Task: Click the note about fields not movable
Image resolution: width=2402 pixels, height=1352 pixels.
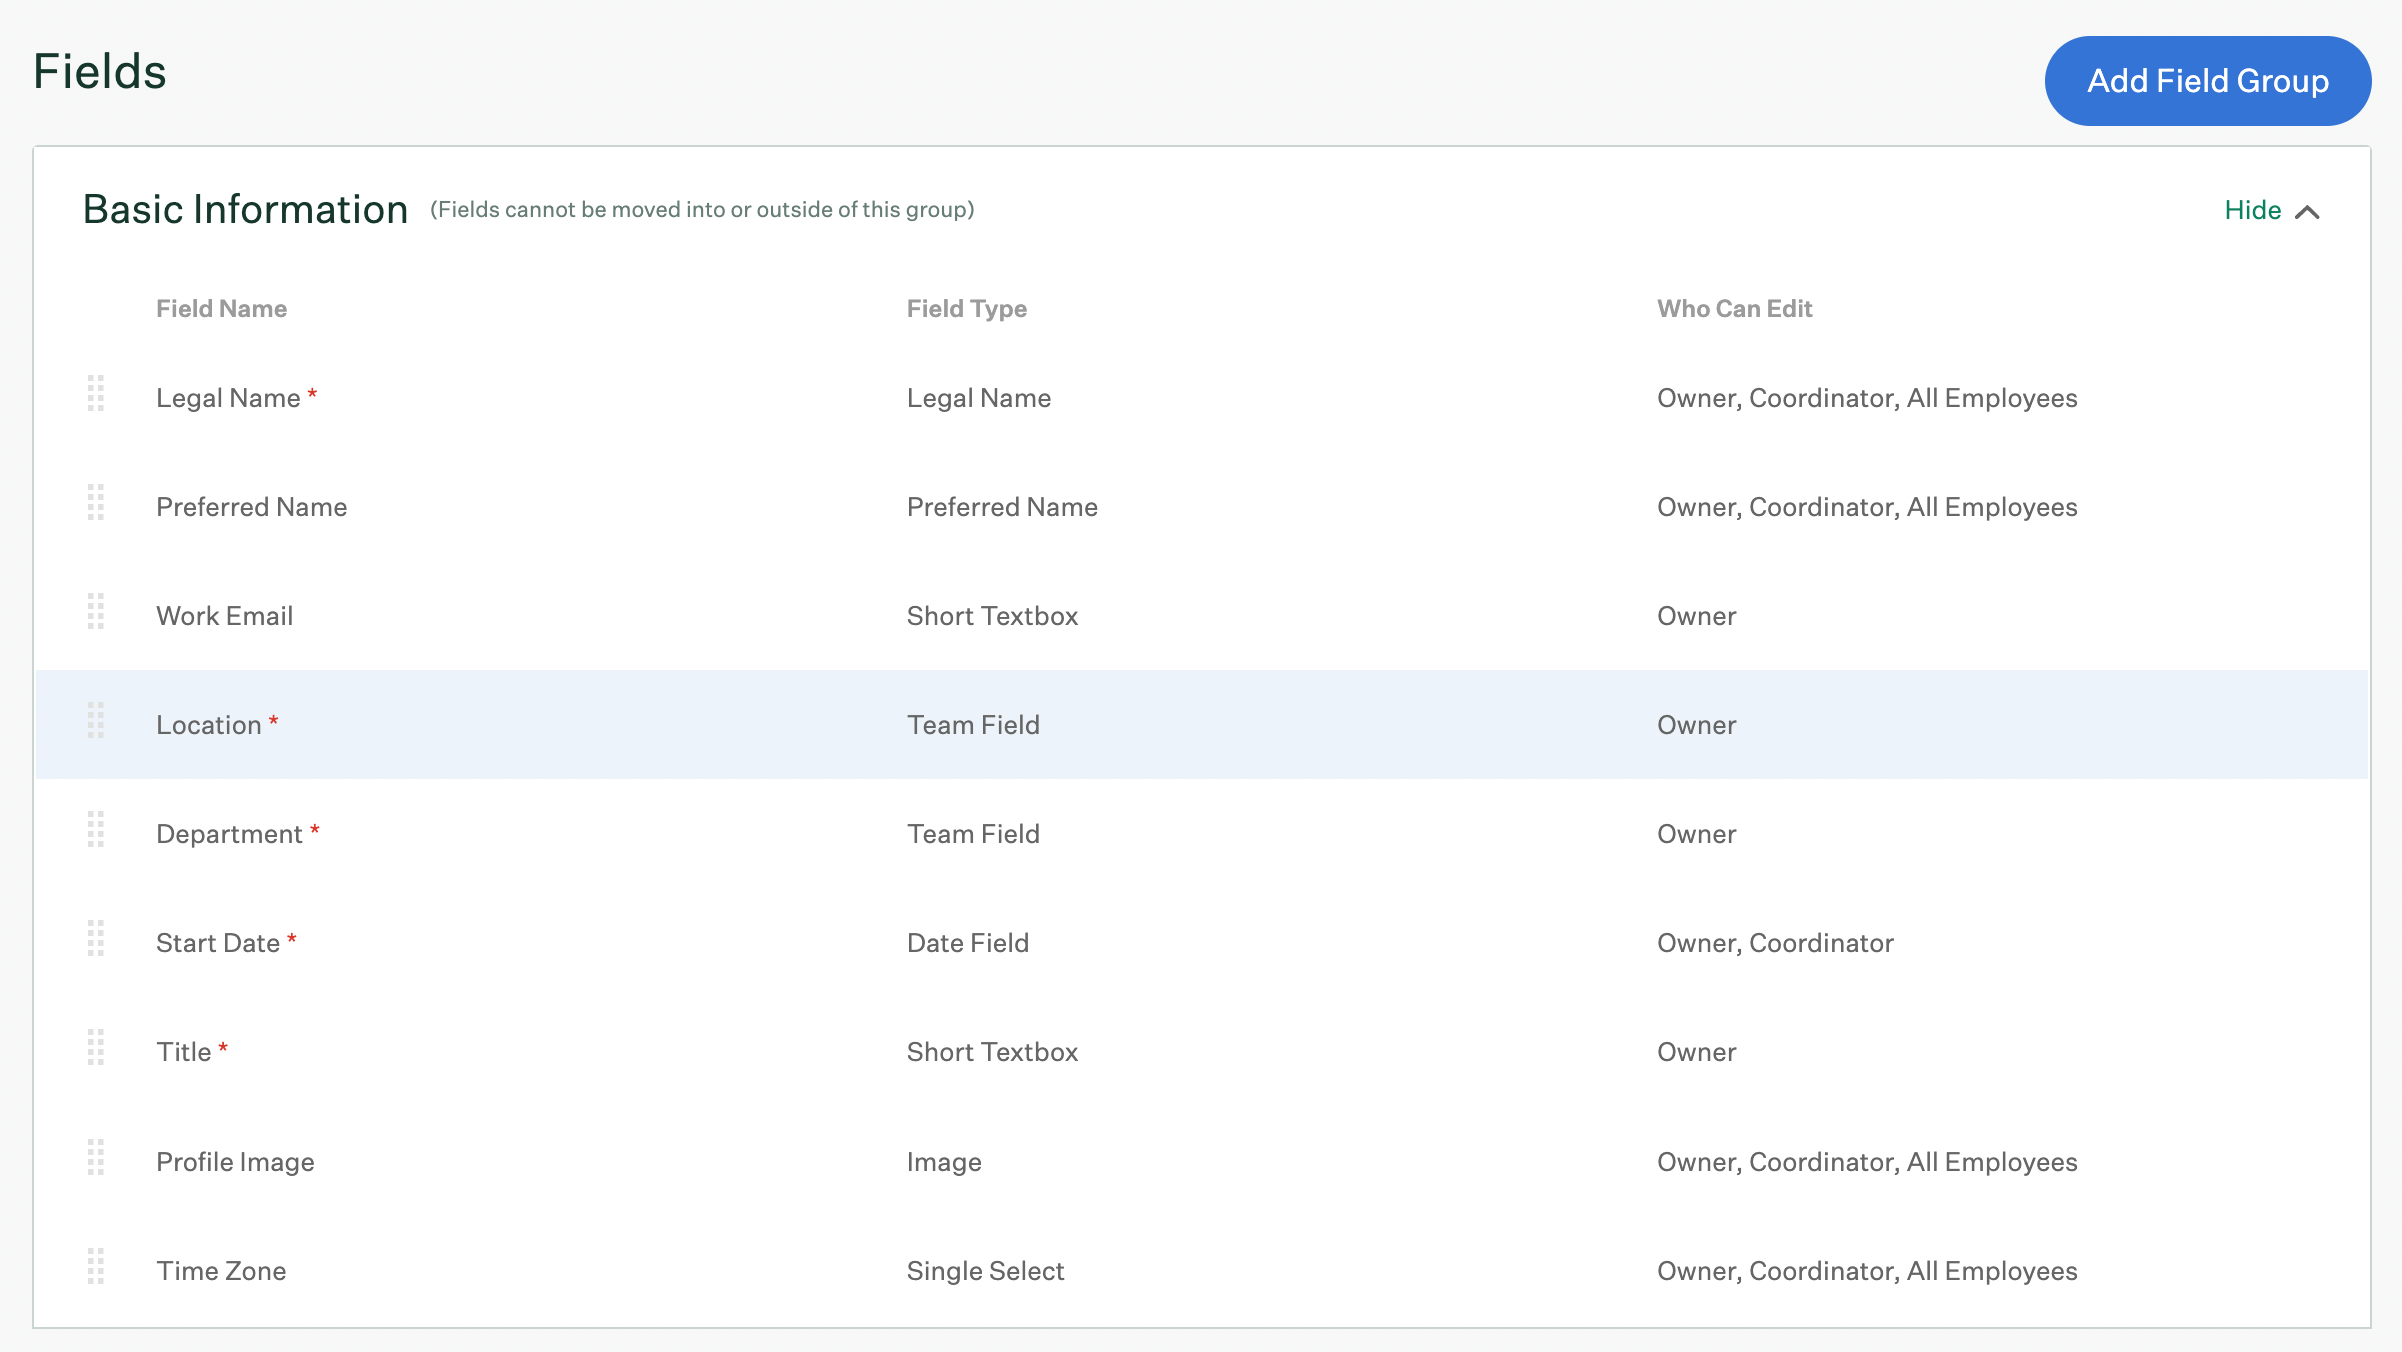Action: (702, 210)
